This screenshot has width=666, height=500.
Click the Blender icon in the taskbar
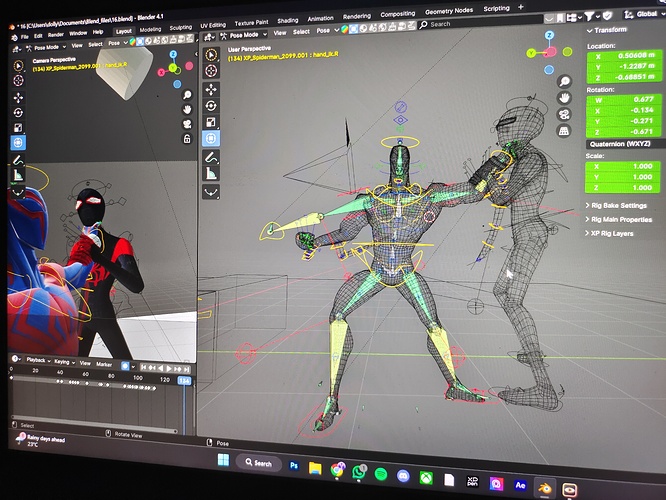tap(545, 488)
